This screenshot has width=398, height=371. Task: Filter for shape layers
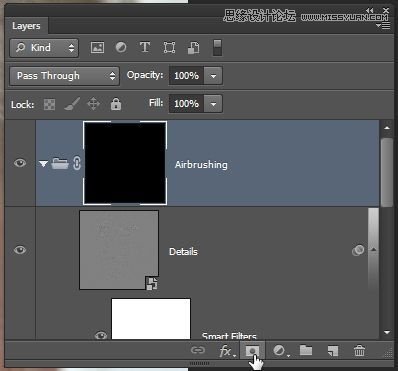[169, 48]
